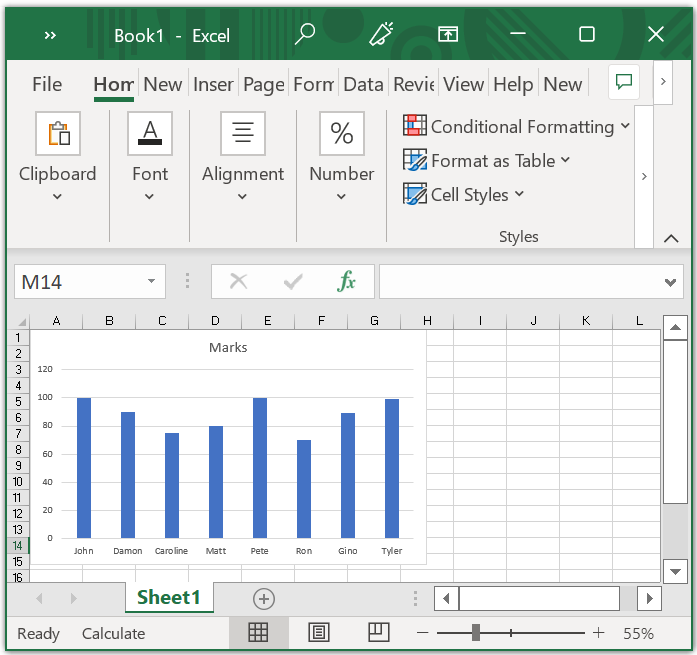Viewport: 697px width, 655px height.
Task: Click the Pete bar in chart
Action: coord(260,468)
